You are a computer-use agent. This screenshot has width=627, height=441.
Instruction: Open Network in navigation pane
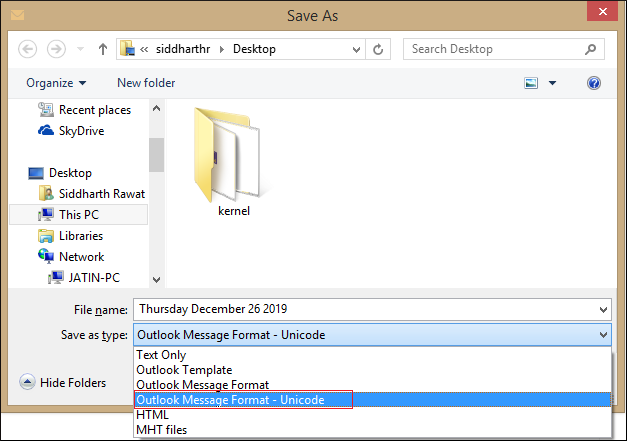click(71, 257)
